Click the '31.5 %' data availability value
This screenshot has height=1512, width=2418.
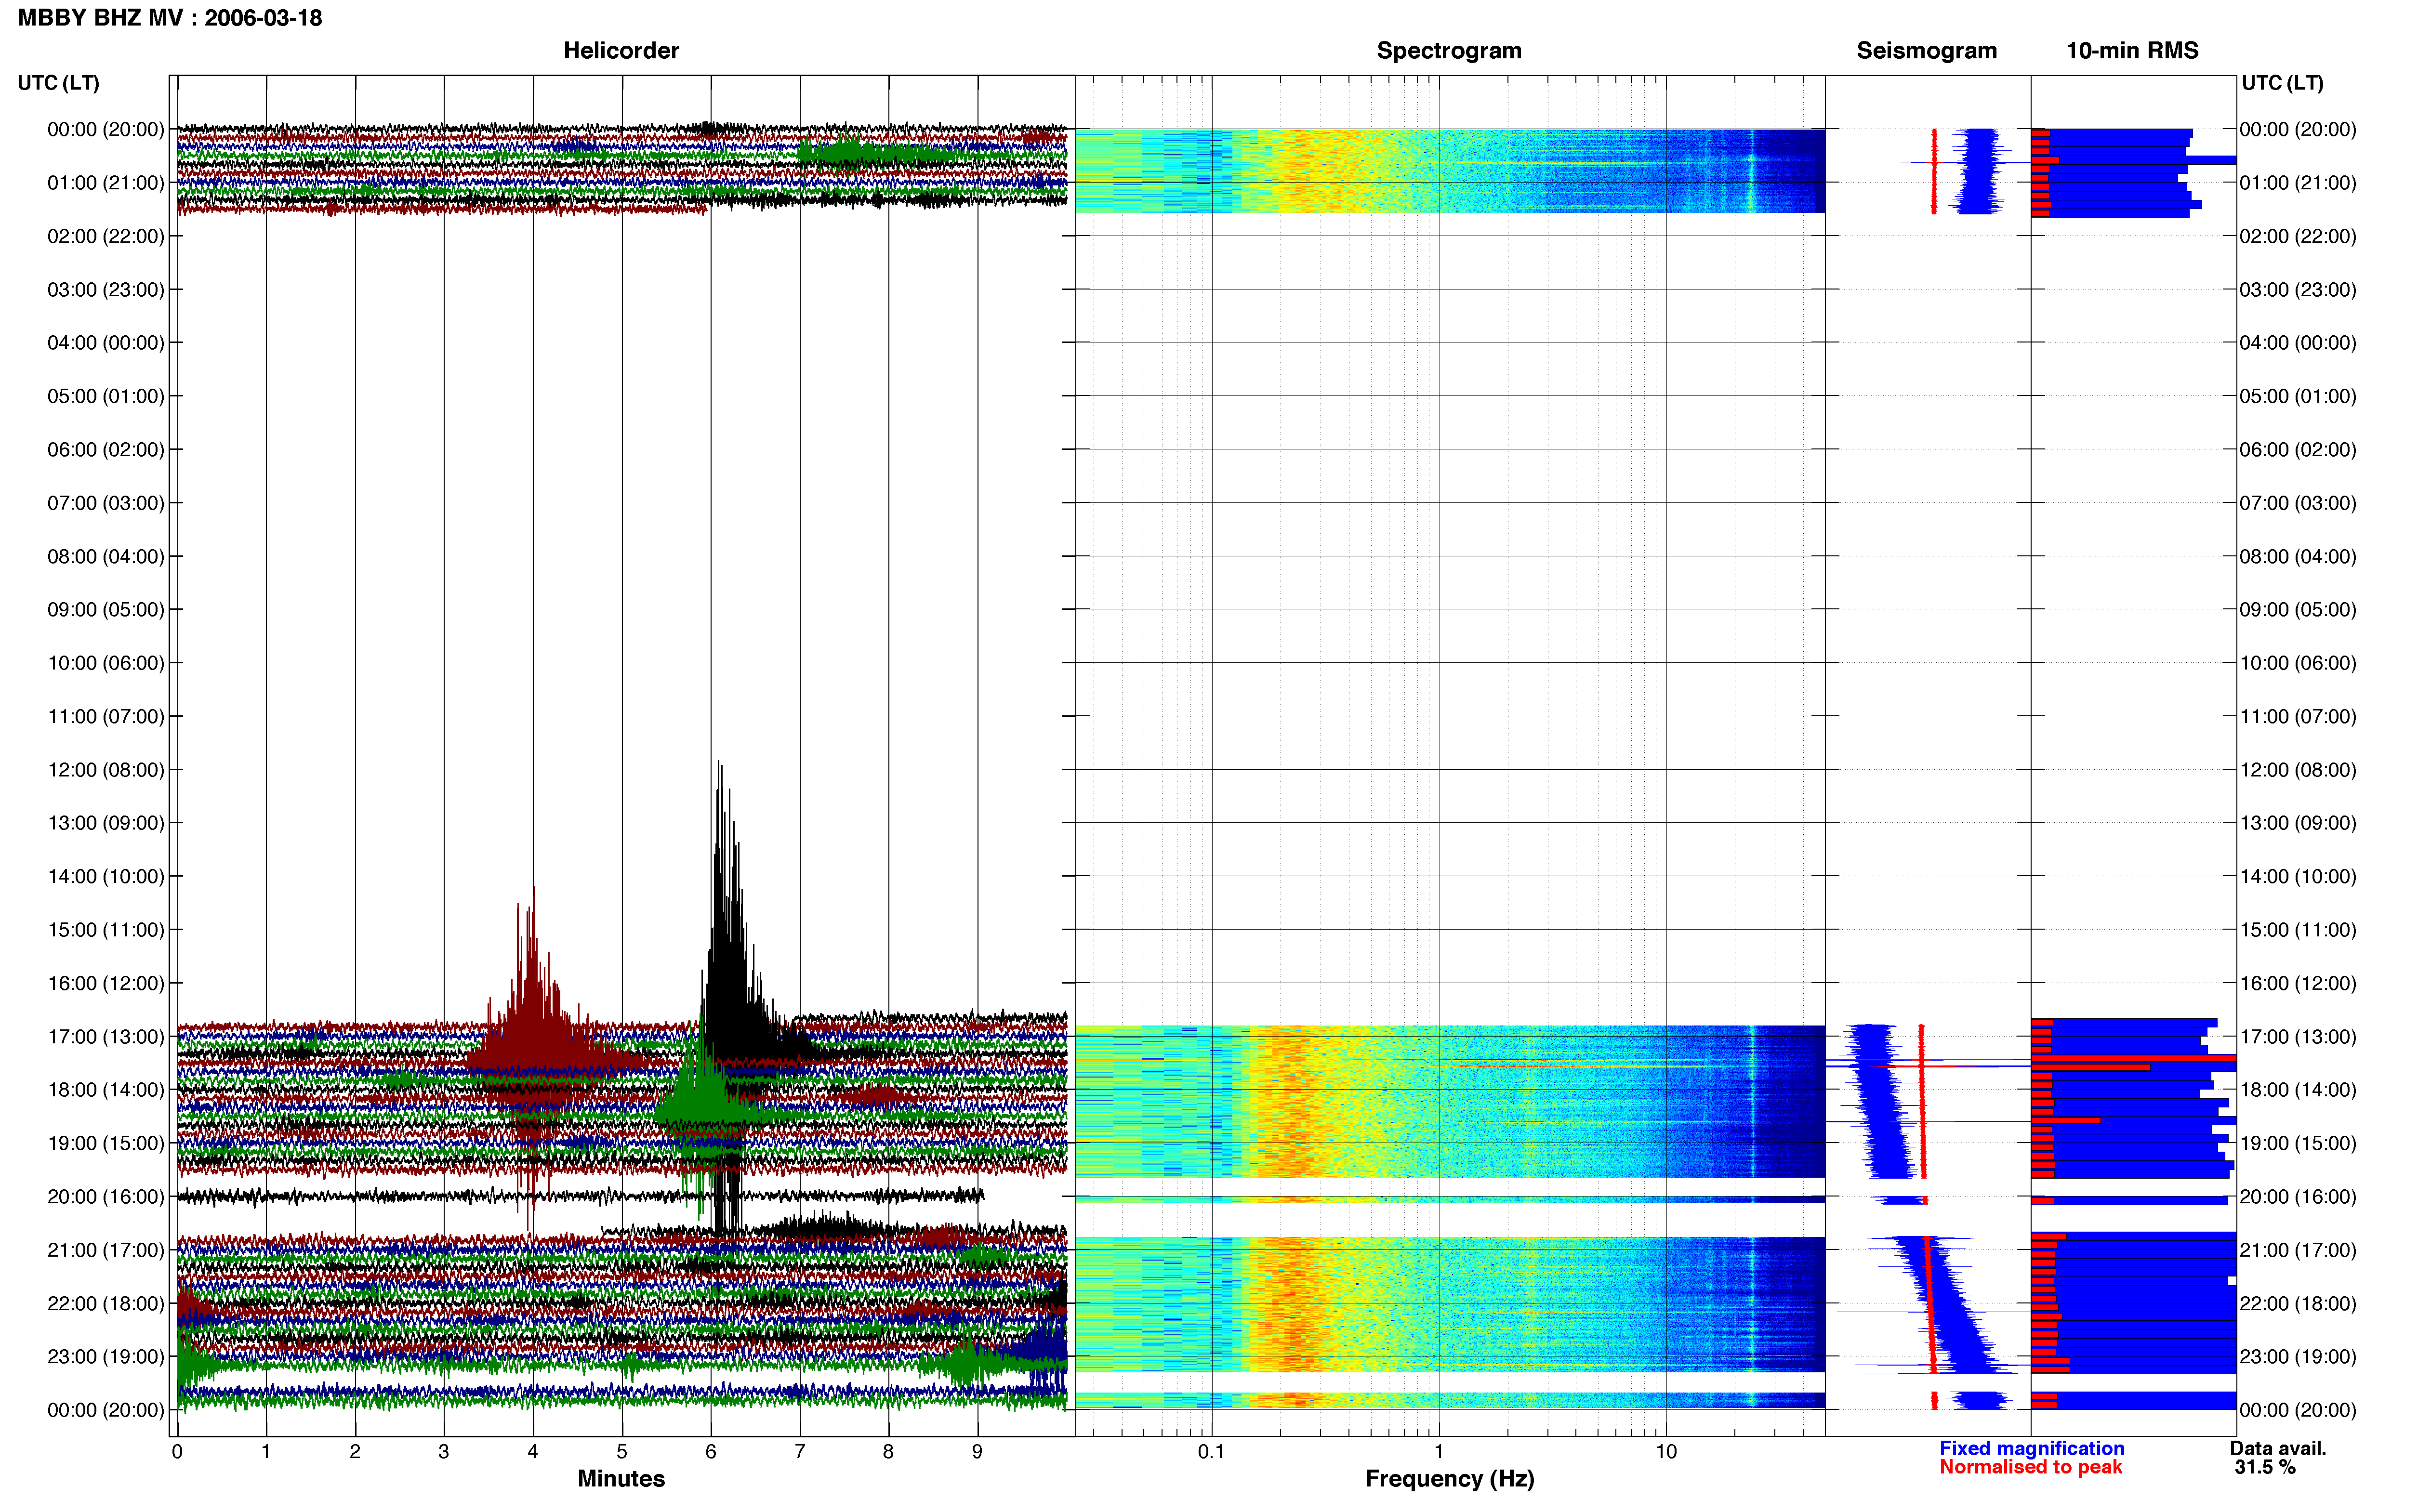point(2265,1467)
